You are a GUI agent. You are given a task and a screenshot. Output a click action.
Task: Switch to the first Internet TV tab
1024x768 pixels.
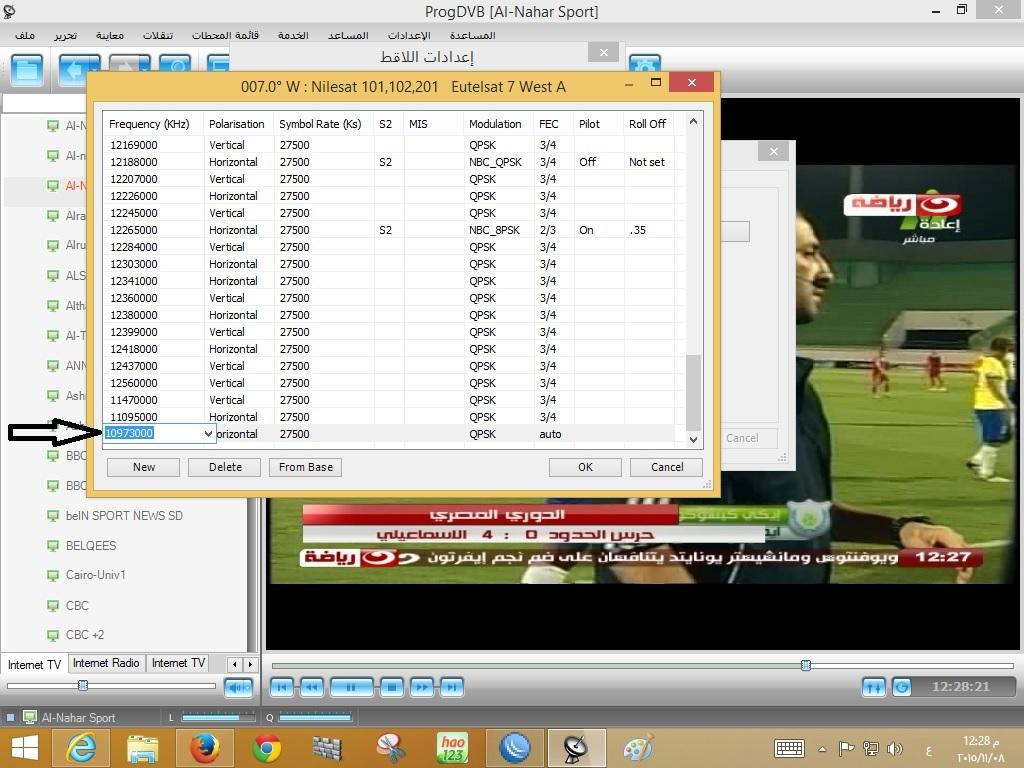tap(34, 664)
